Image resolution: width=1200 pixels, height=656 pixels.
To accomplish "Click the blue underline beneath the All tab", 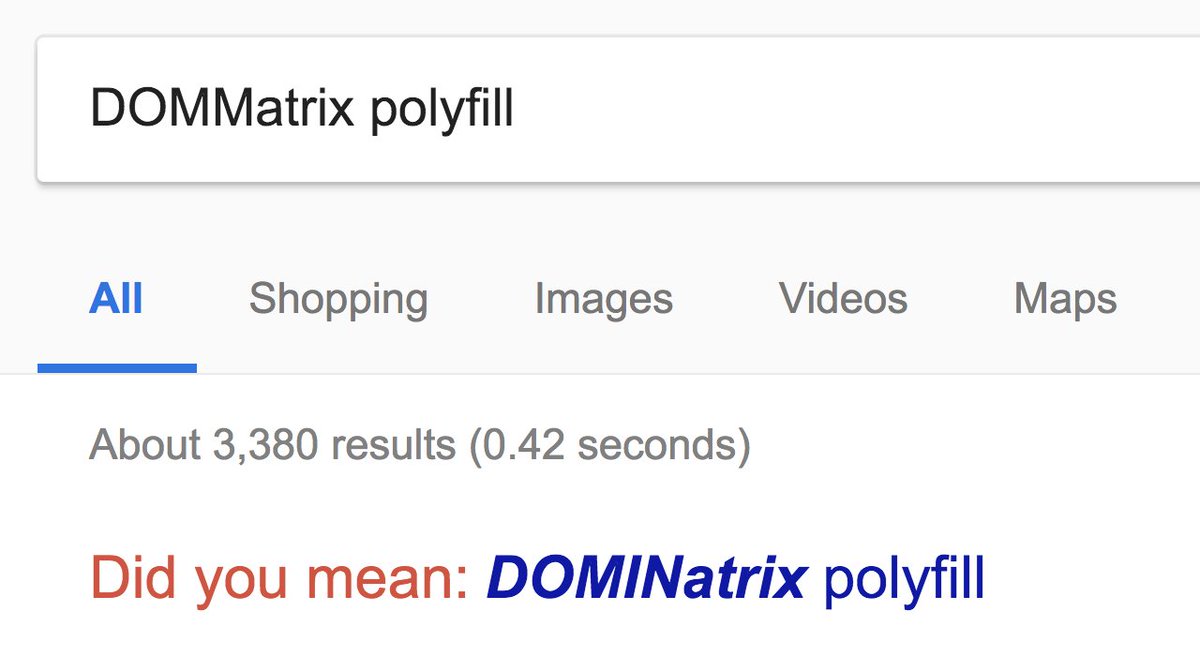I will pyautogui.click(x=117, y=368).
